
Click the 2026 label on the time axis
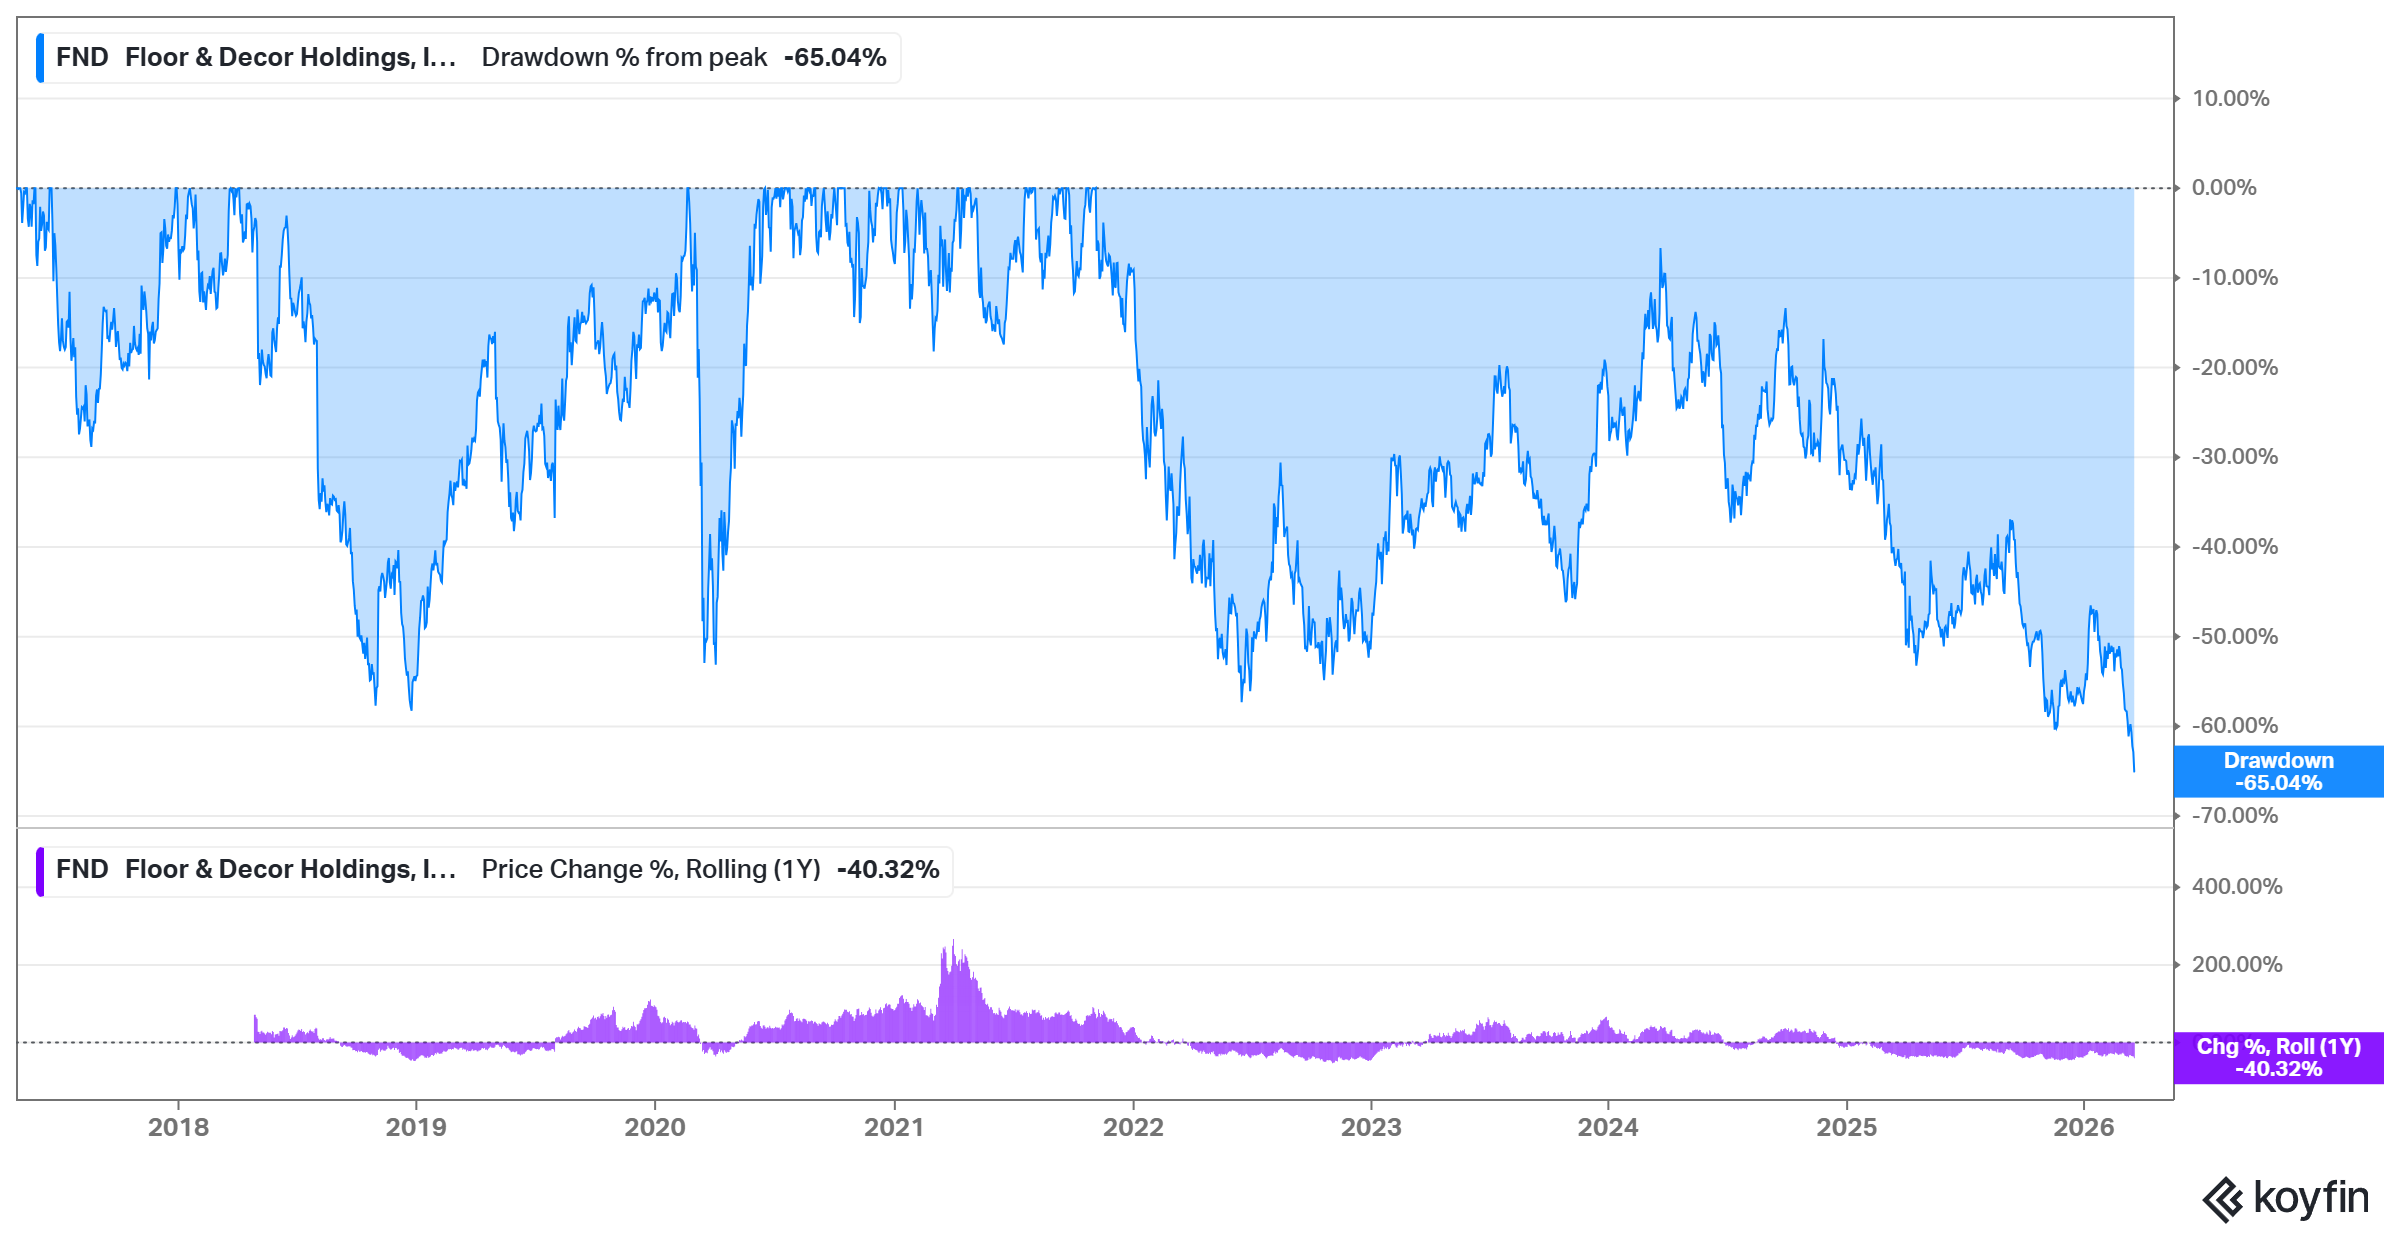2083,1128
